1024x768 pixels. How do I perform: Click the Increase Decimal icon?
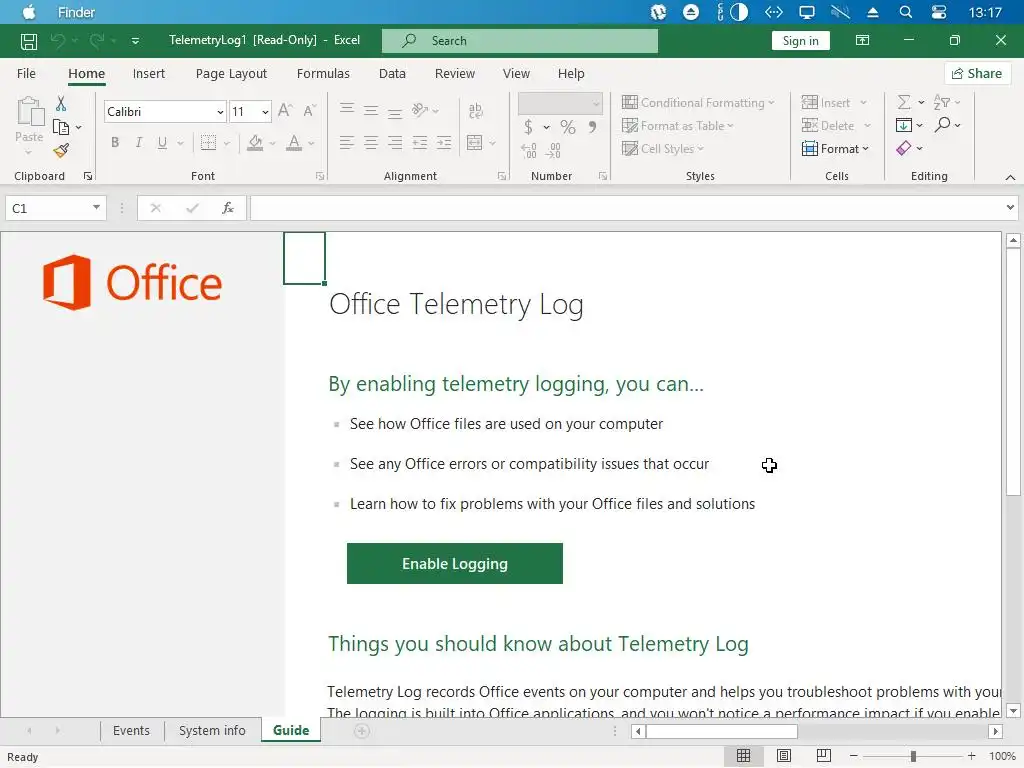click(x=529, y=151)
